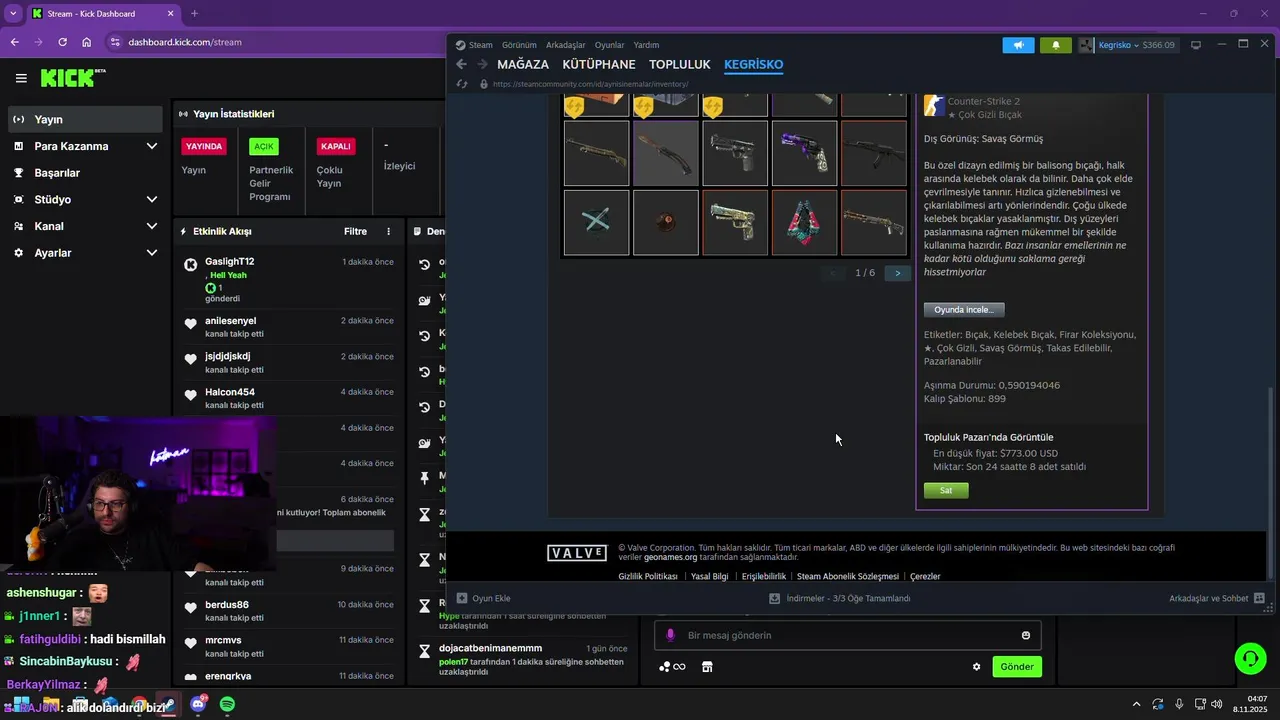The width and height of the screenshot is (1280, 720).
Task: Go to the browser home page
Action: point(87,42)
